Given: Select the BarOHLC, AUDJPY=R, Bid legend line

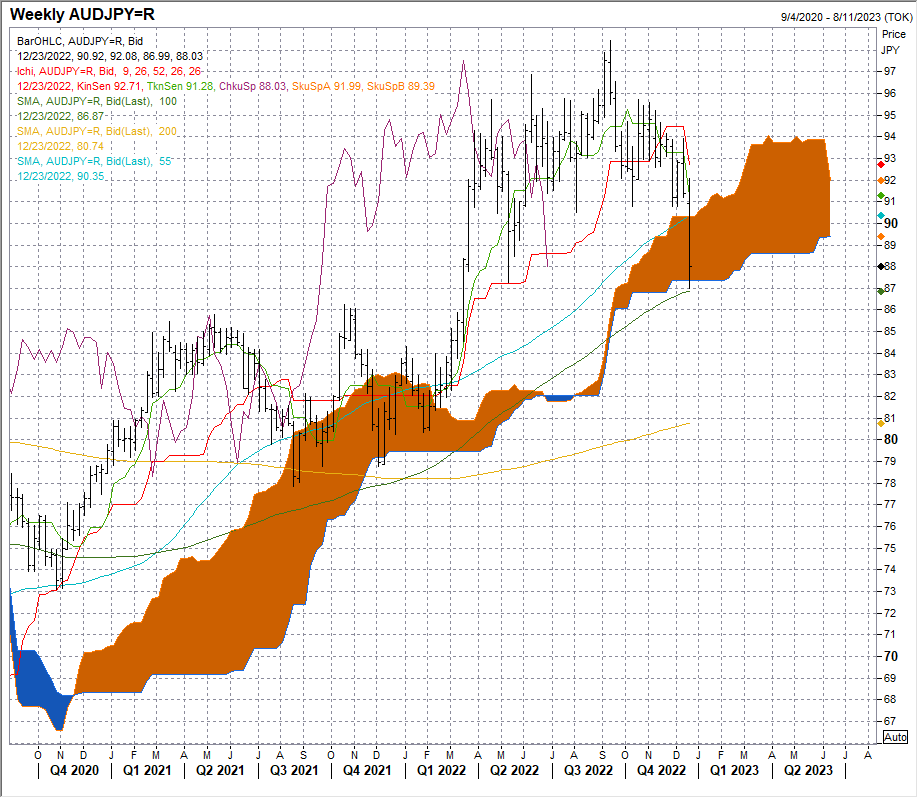Looking at the screenshot, I should pos(80,41).
